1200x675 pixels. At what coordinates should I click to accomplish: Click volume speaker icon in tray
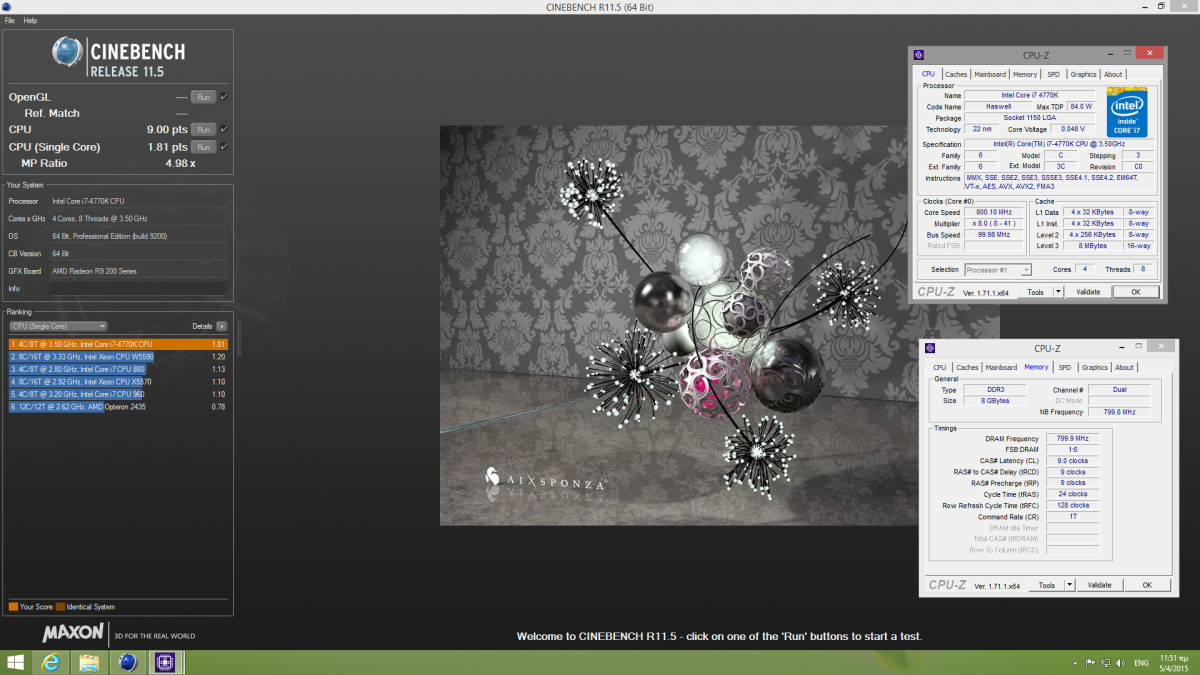(x=1121, y=663)
